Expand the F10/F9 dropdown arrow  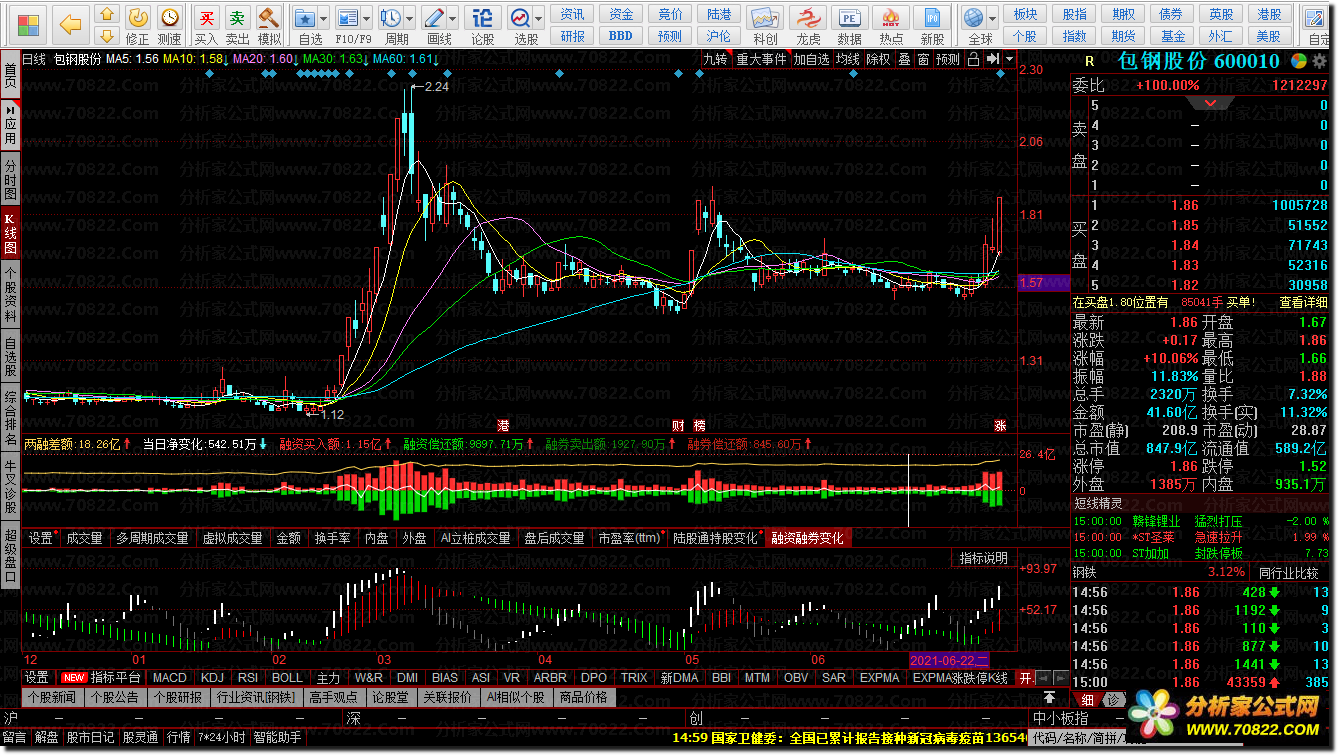tap(365, 19)
